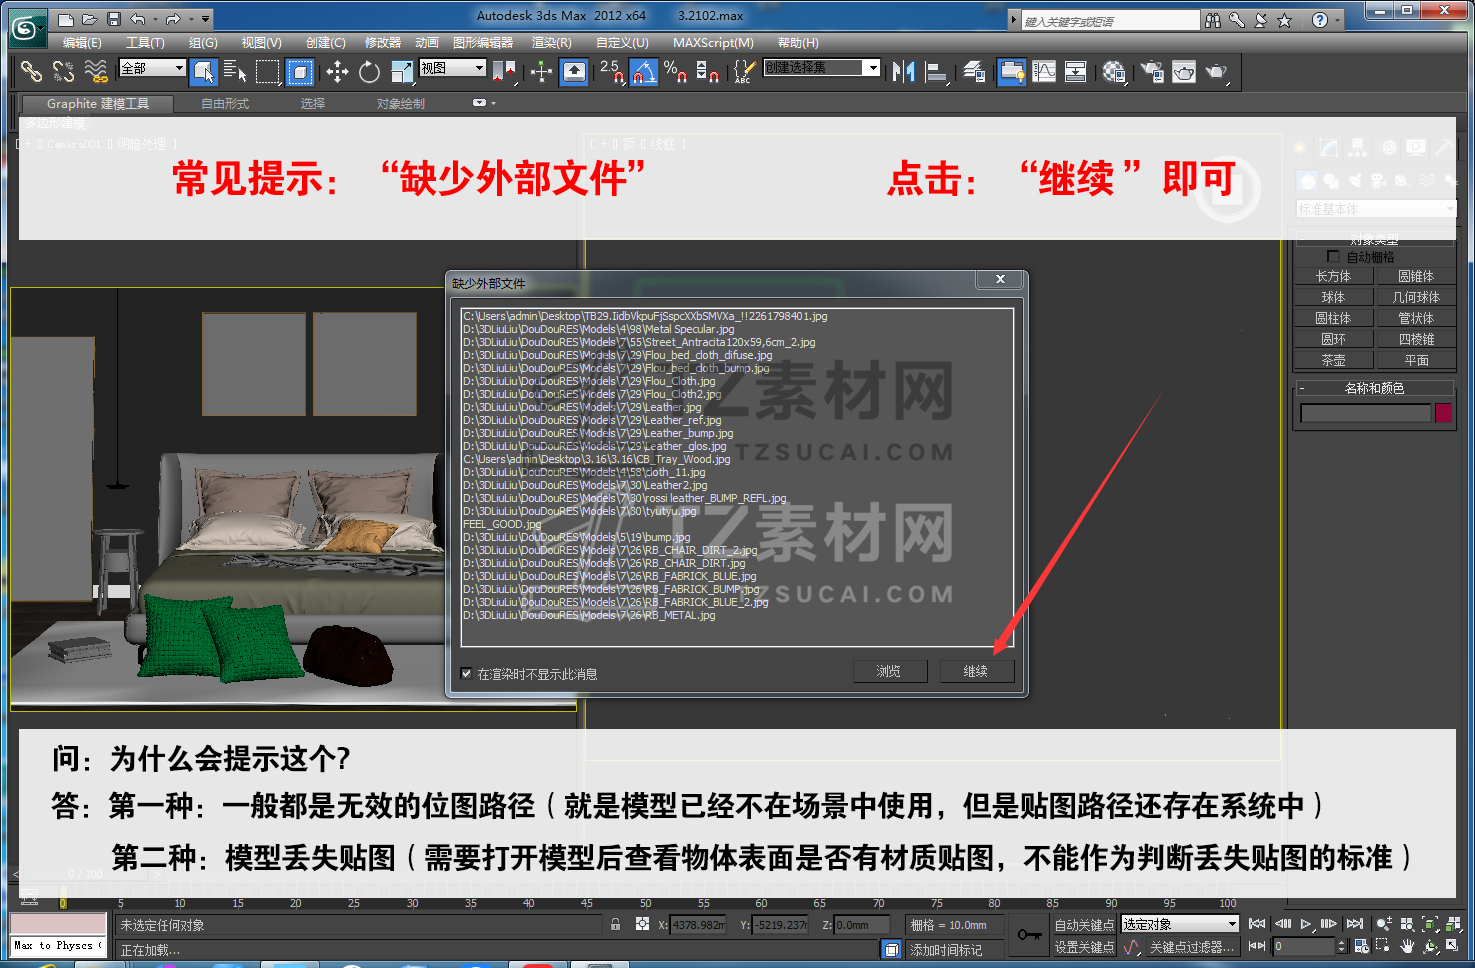Click the Redo arrow icon
Image resolution: width=1475 pixels, height=968 pixels.
click(x=173, y=19)
